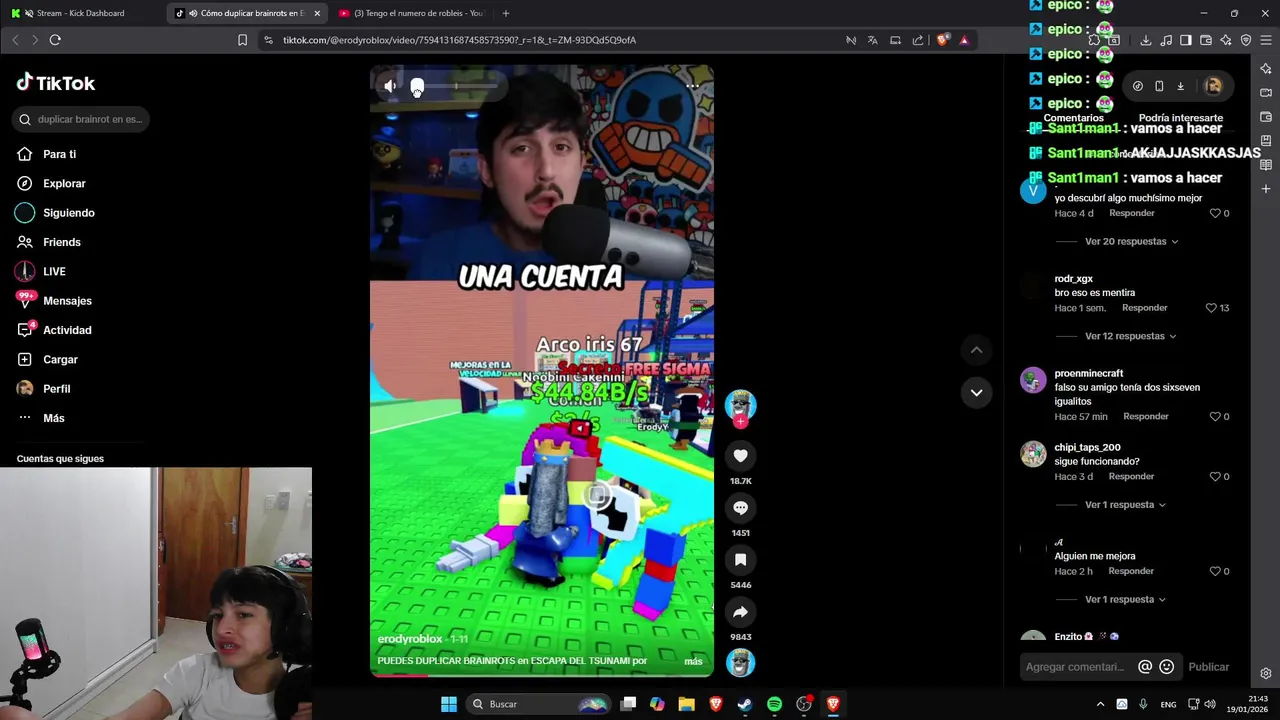Open Para ti in TikTok sidebar
The height and width of the screenshot is (720, 1280).
tap(59, 154)
